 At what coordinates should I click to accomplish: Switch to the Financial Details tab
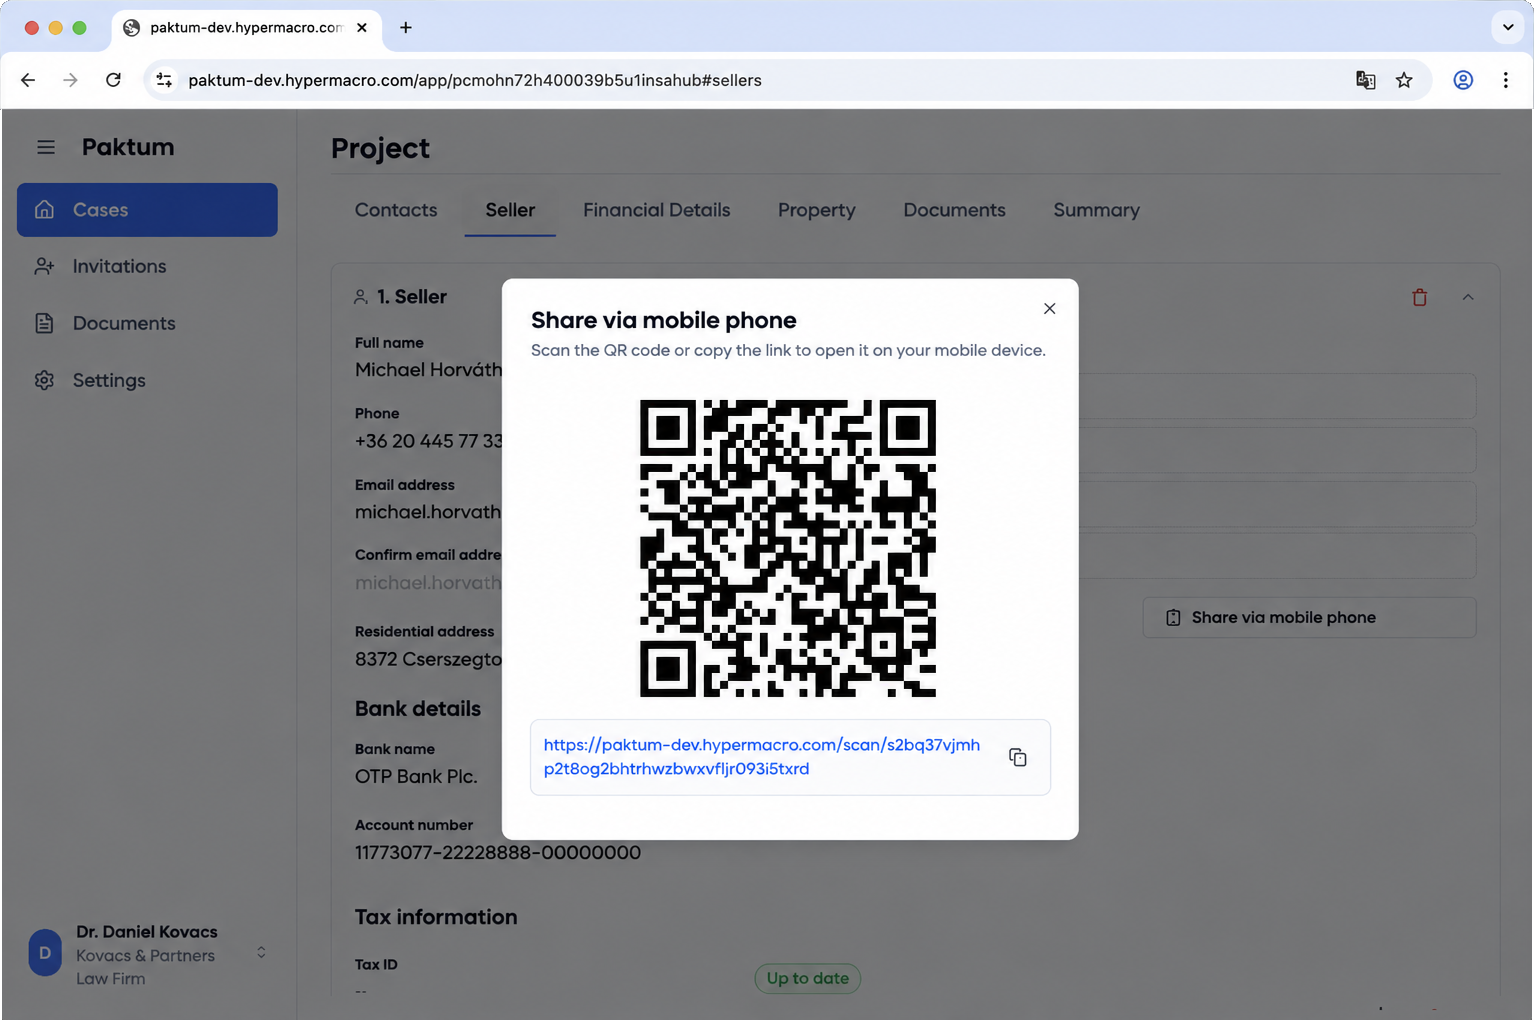[x=656, y=210]
